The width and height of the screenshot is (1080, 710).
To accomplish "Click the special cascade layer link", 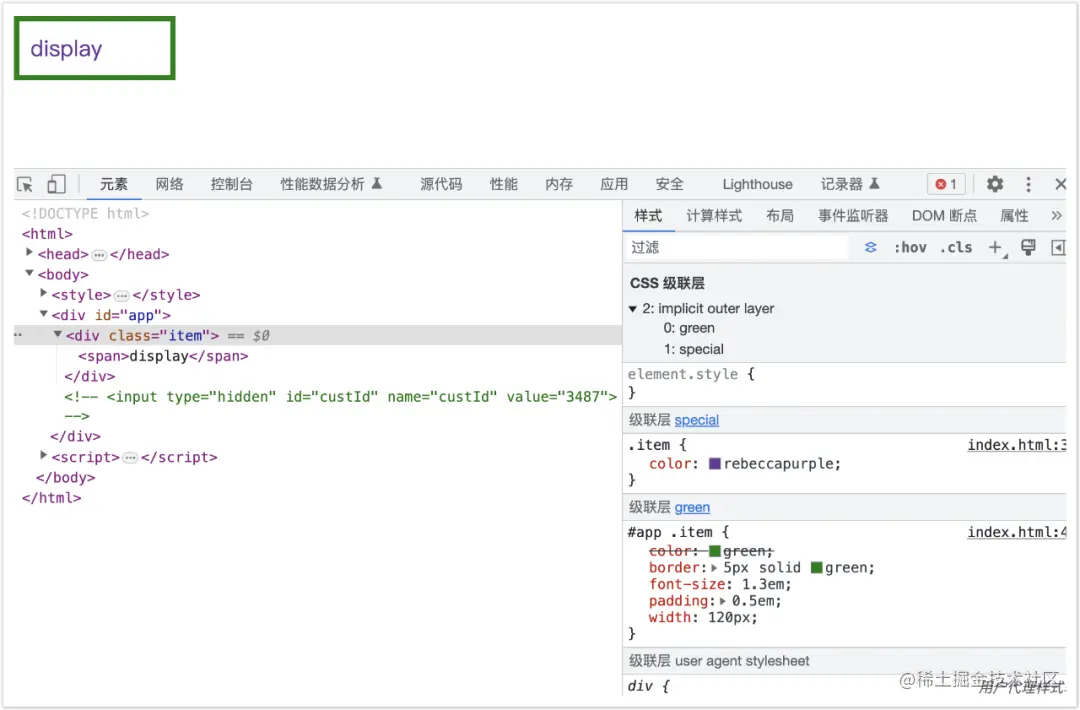I will click(x=697, y=419).
